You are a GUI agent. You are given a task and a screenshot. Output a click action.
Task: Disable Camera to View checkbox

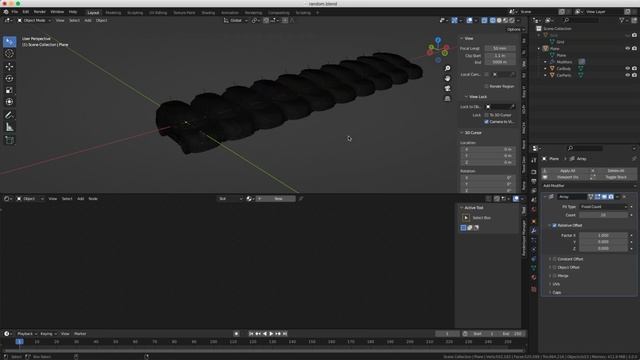pos(487,122)
